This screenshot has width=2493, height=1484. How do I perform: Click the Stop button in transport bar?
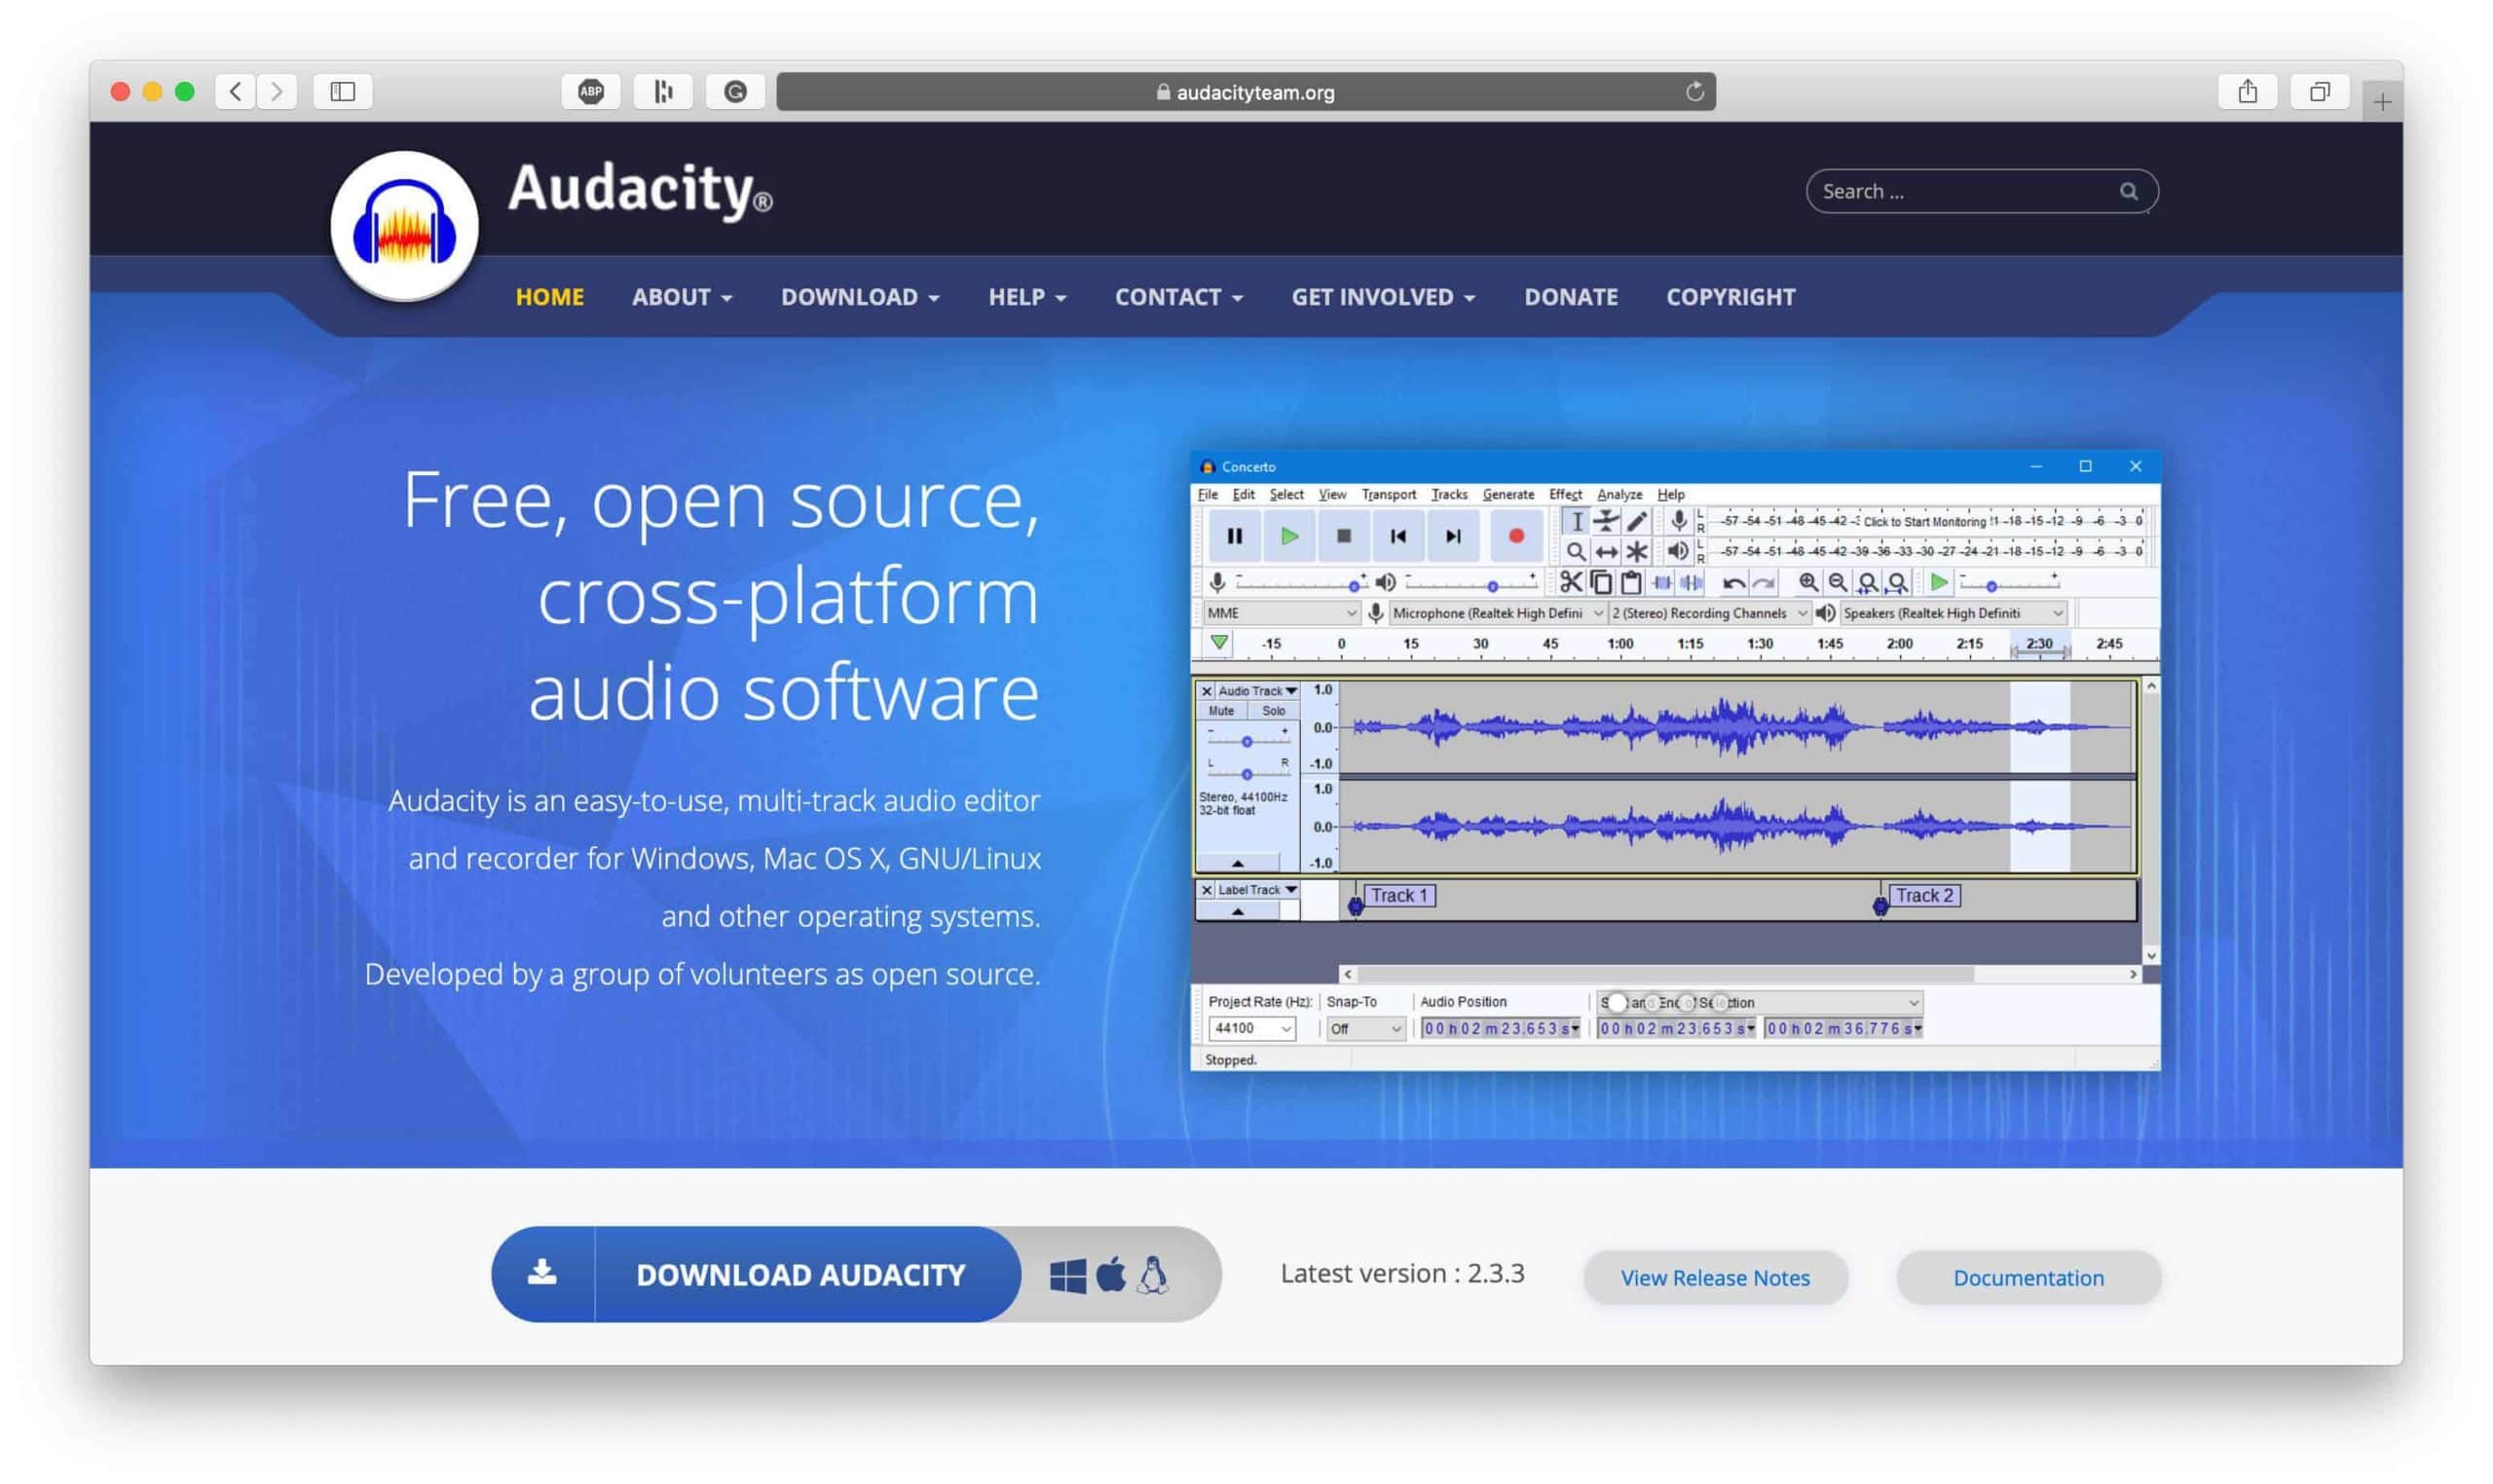tap(1343, 534)
